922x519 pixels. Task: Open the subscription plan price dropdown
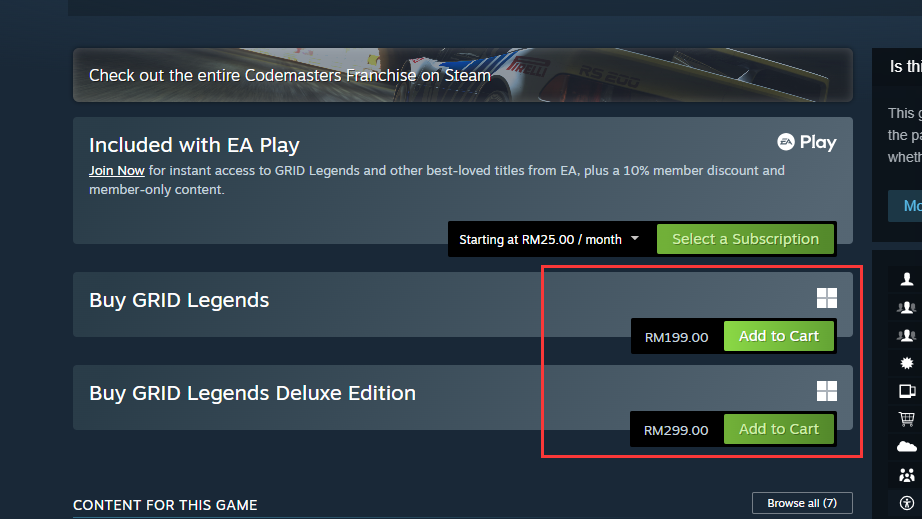[549, 239]
